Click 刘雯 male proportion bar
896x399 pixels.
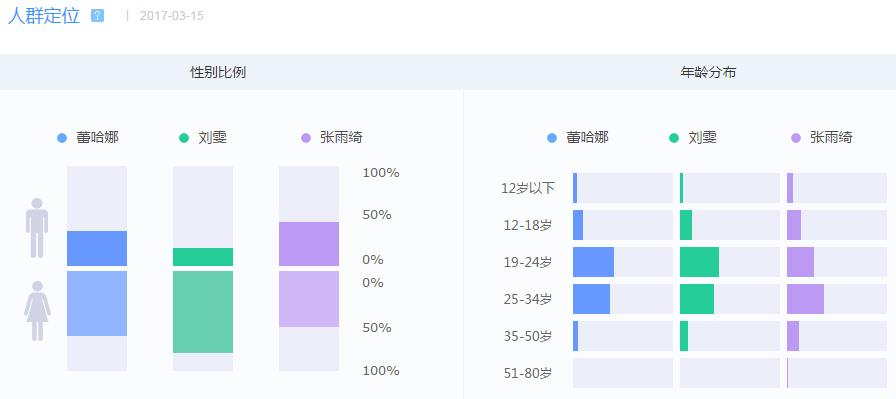click(203, 257)
